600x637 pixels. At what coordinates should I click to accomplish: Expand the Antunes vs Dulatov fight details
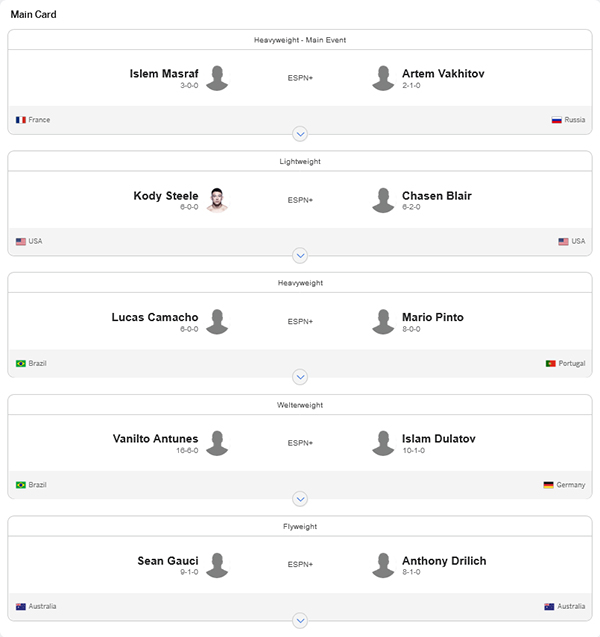point(300,499)
